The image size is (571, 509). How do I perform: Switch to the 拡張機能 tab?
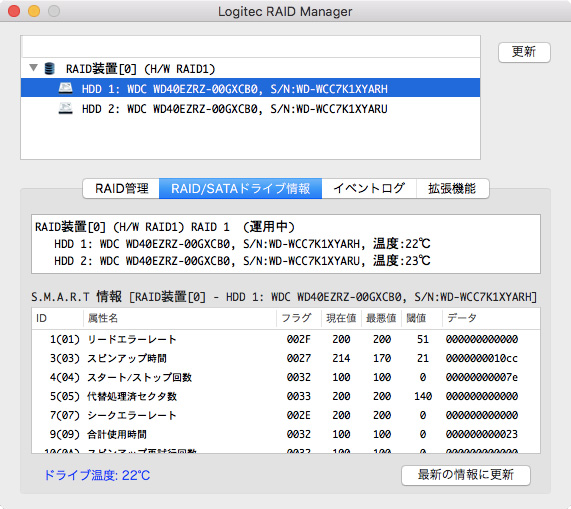click(452, 188)
